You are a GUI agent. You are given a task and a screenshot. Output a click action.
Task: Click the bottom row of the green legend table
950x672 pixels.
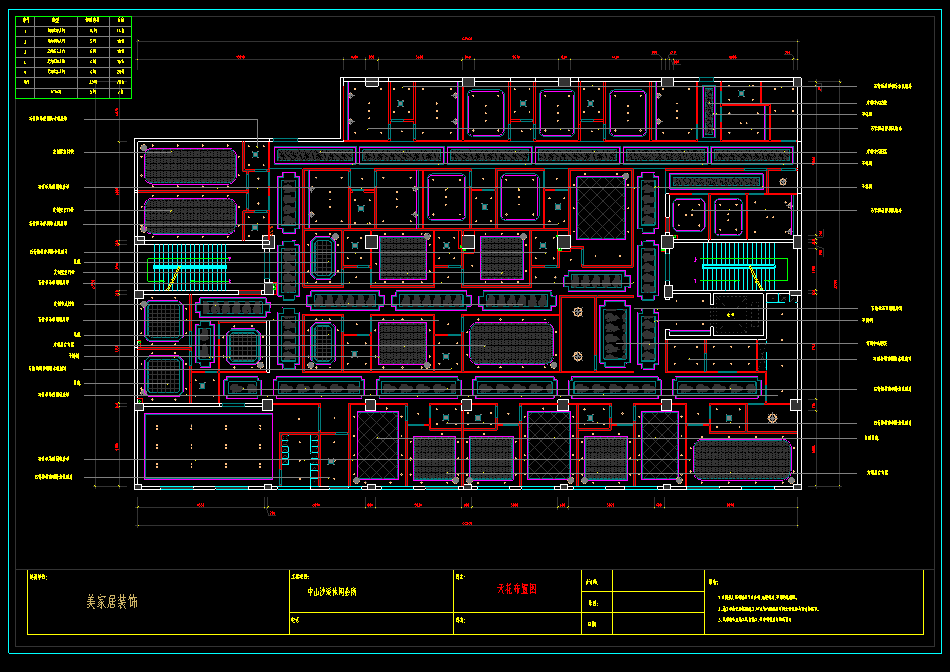(x=73, y=92)
